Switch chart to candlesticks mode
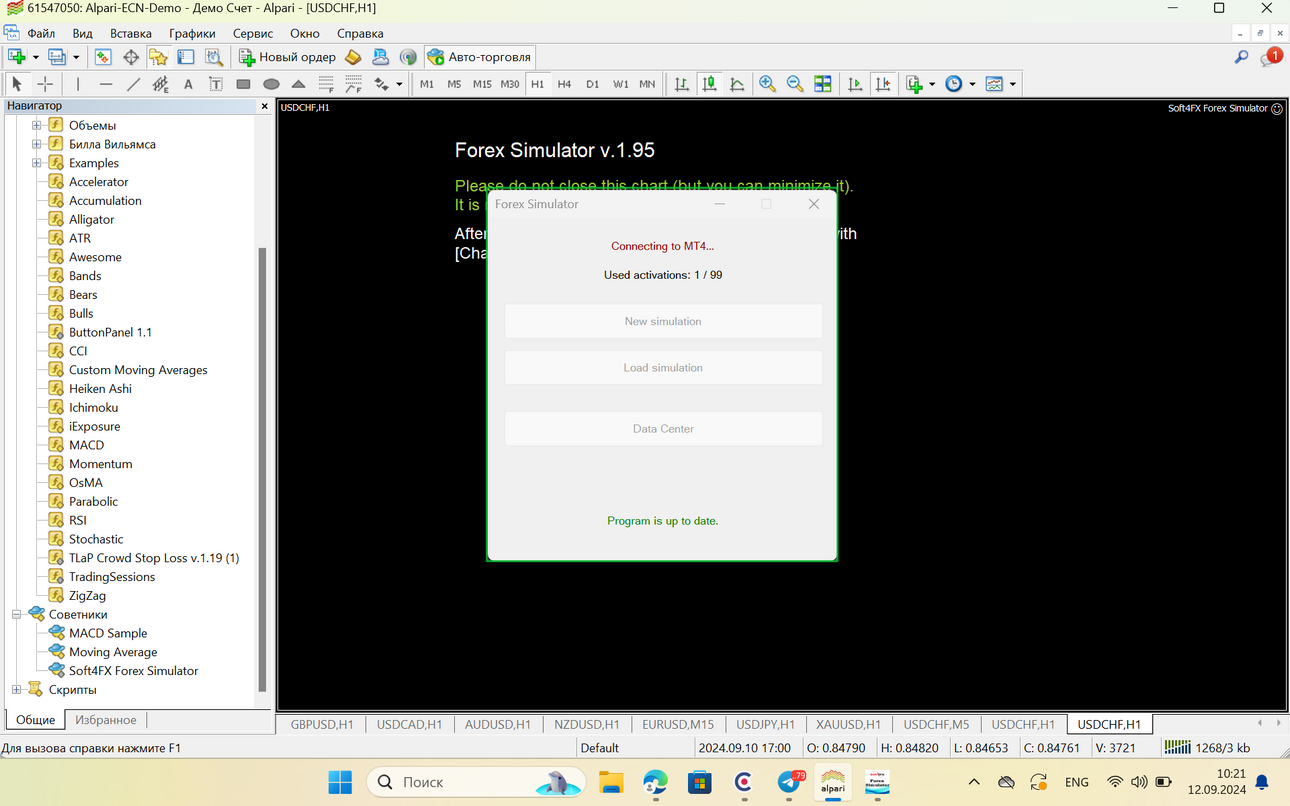Viewport: 1290px width, 806px height. (x=709, y=84)
